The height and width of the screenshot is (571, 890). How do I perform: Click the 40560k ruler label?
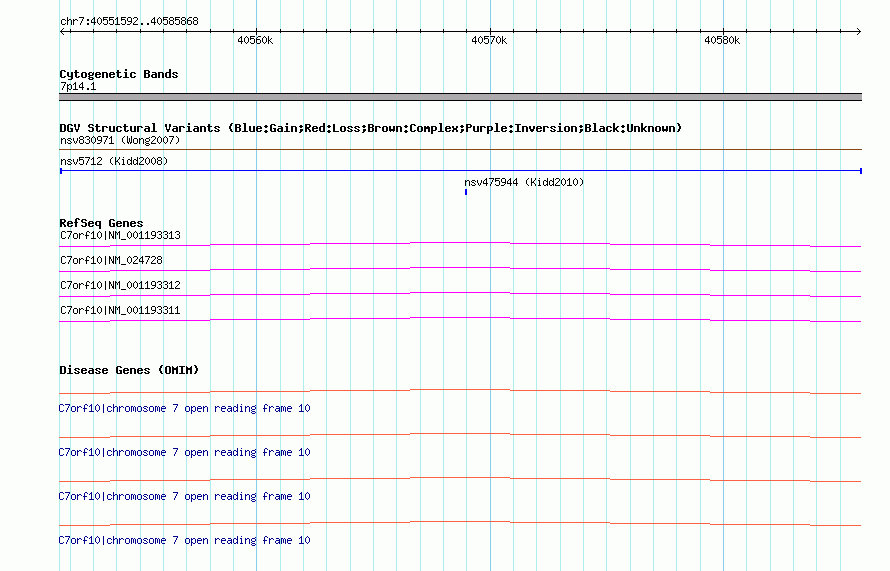(255, 40)
